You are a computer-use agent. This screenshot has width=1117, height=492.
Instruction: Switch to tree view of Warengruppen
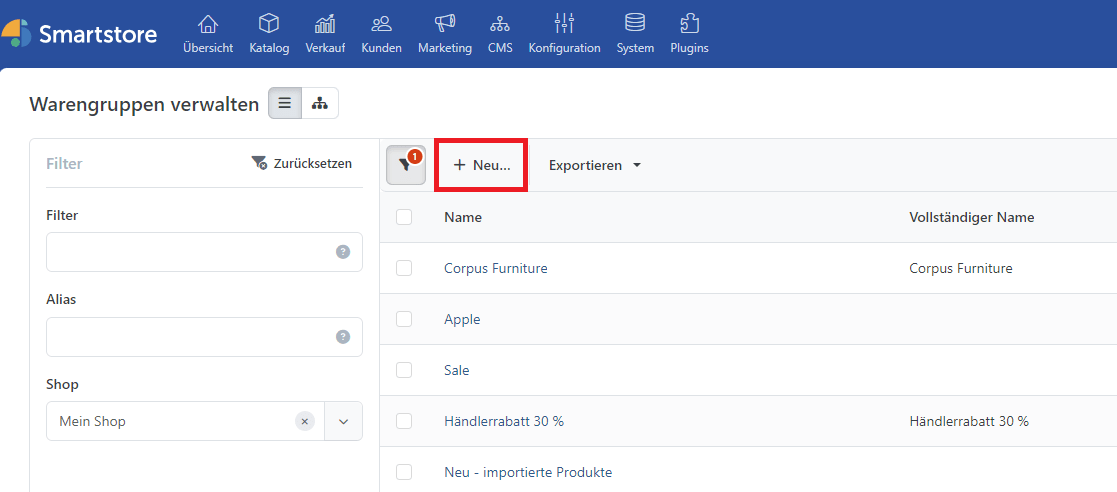coord(320,103)
